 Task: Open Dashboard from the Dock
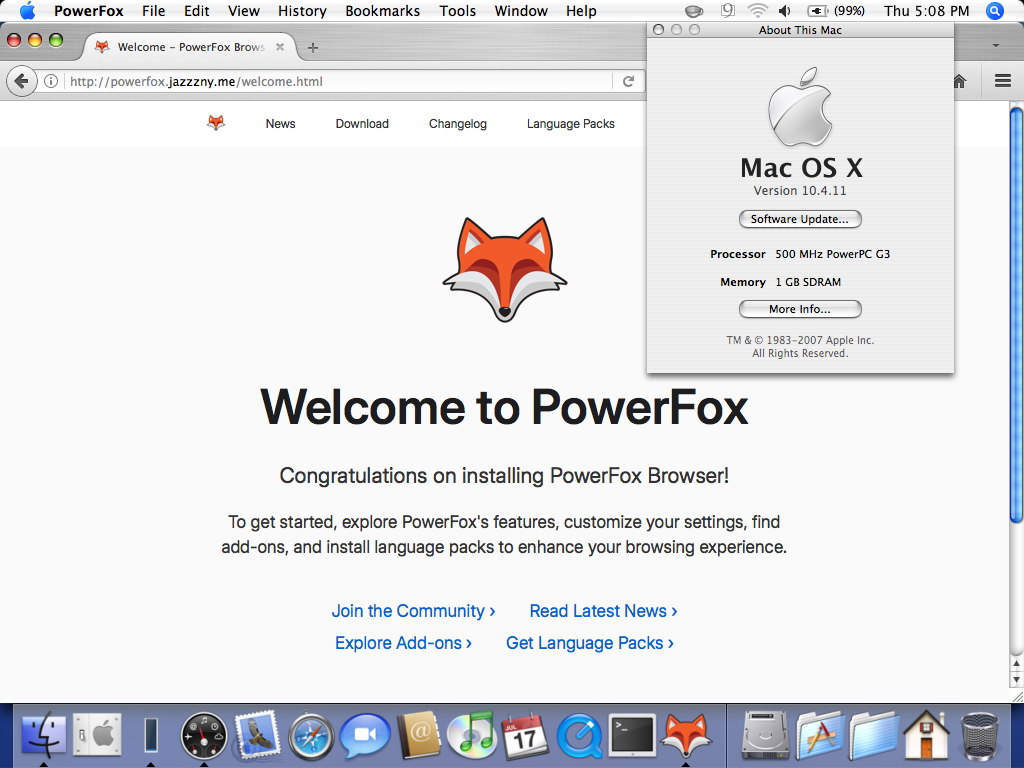point(204,736)
